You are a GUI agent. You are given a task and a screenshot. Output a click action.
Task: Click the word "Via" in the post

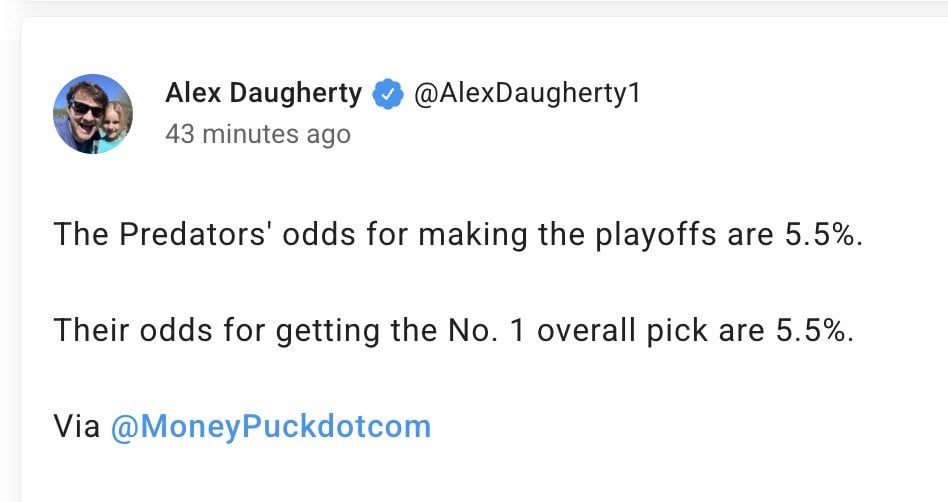point(77,427)
